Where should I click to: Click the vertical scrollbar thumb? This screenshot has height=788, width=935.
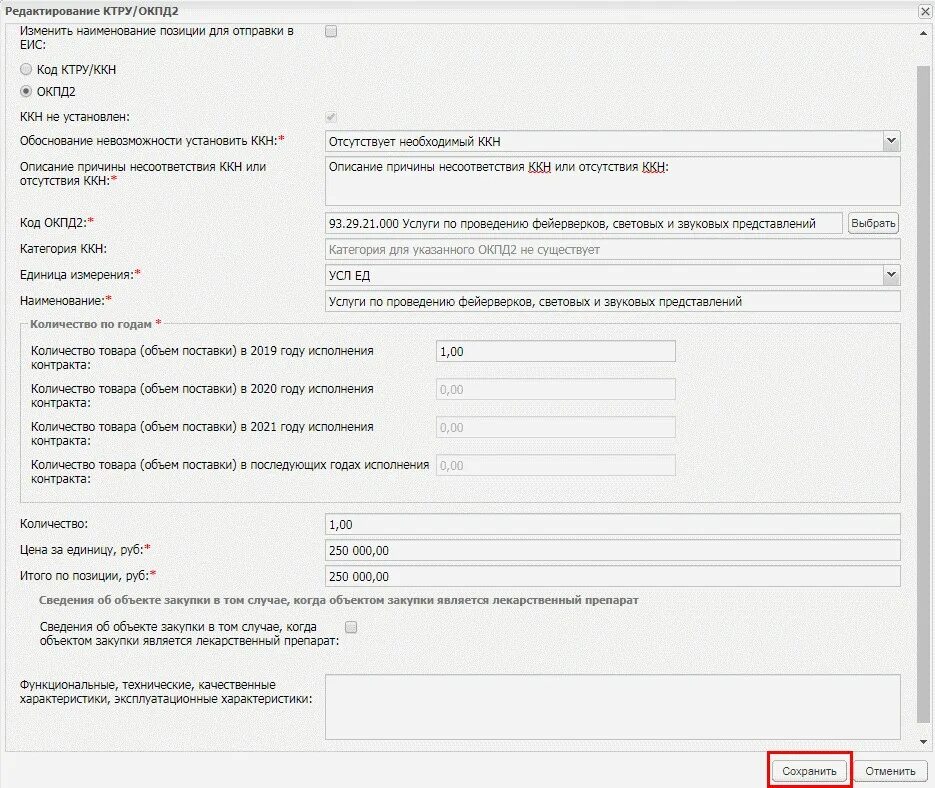coord(923,394)
